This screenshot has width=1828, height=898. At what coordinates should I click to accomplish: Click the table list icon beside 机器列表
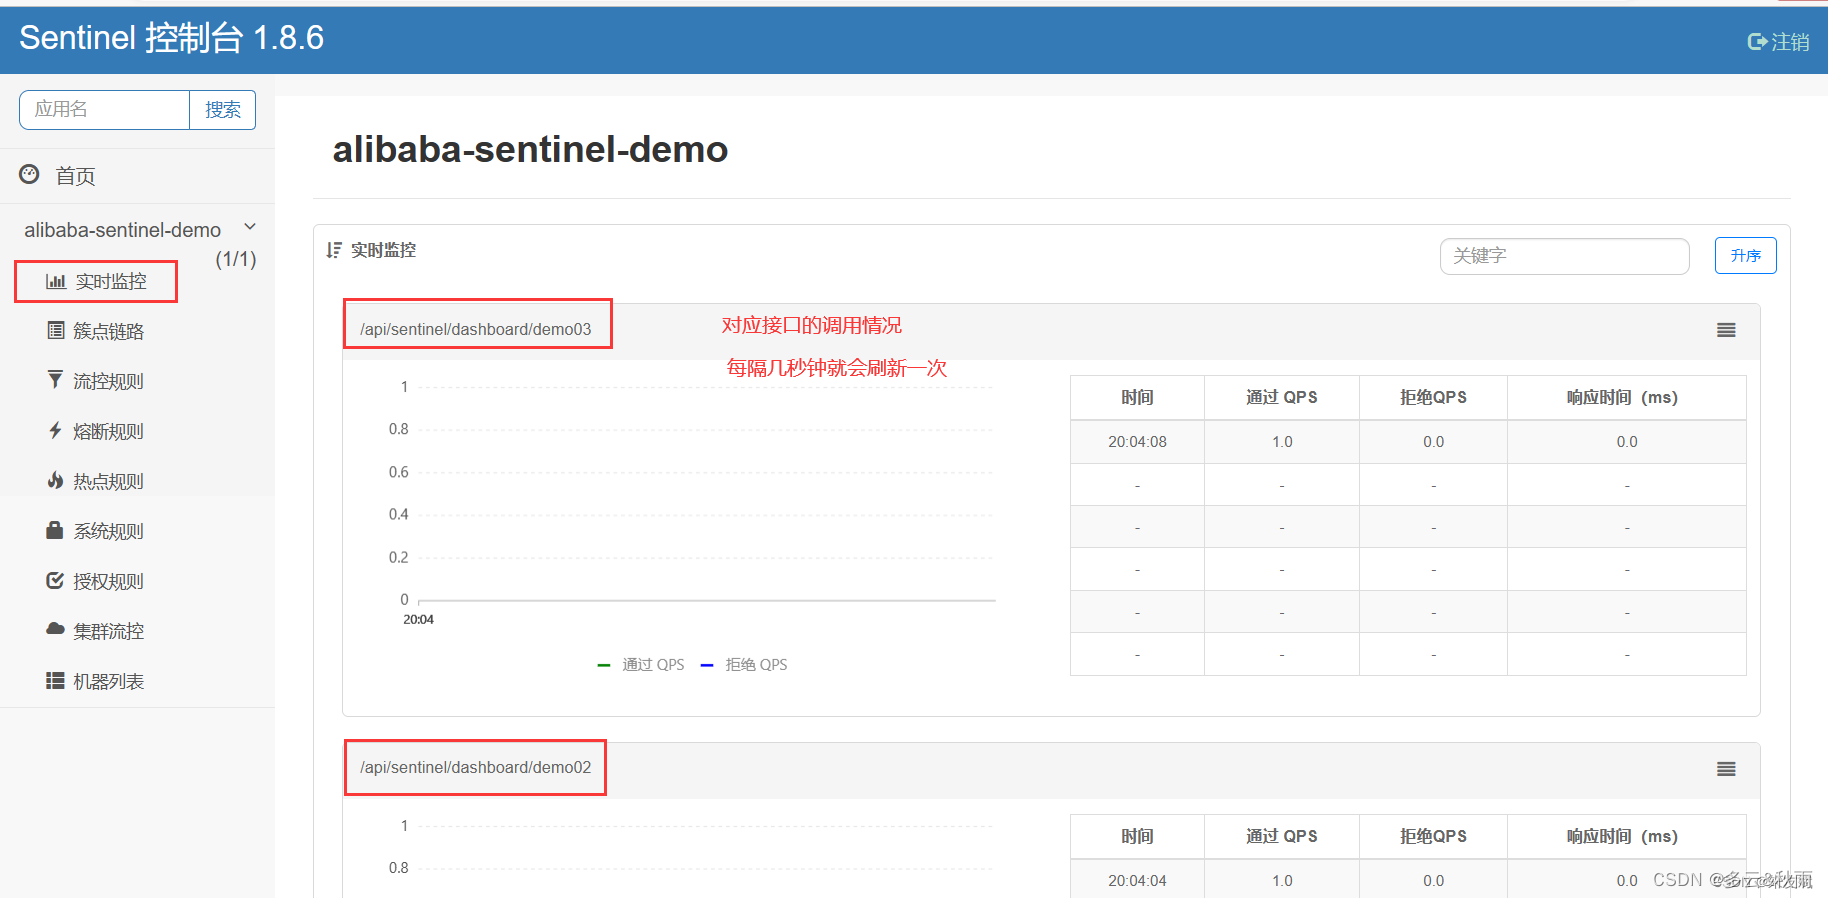coord(55,681)
